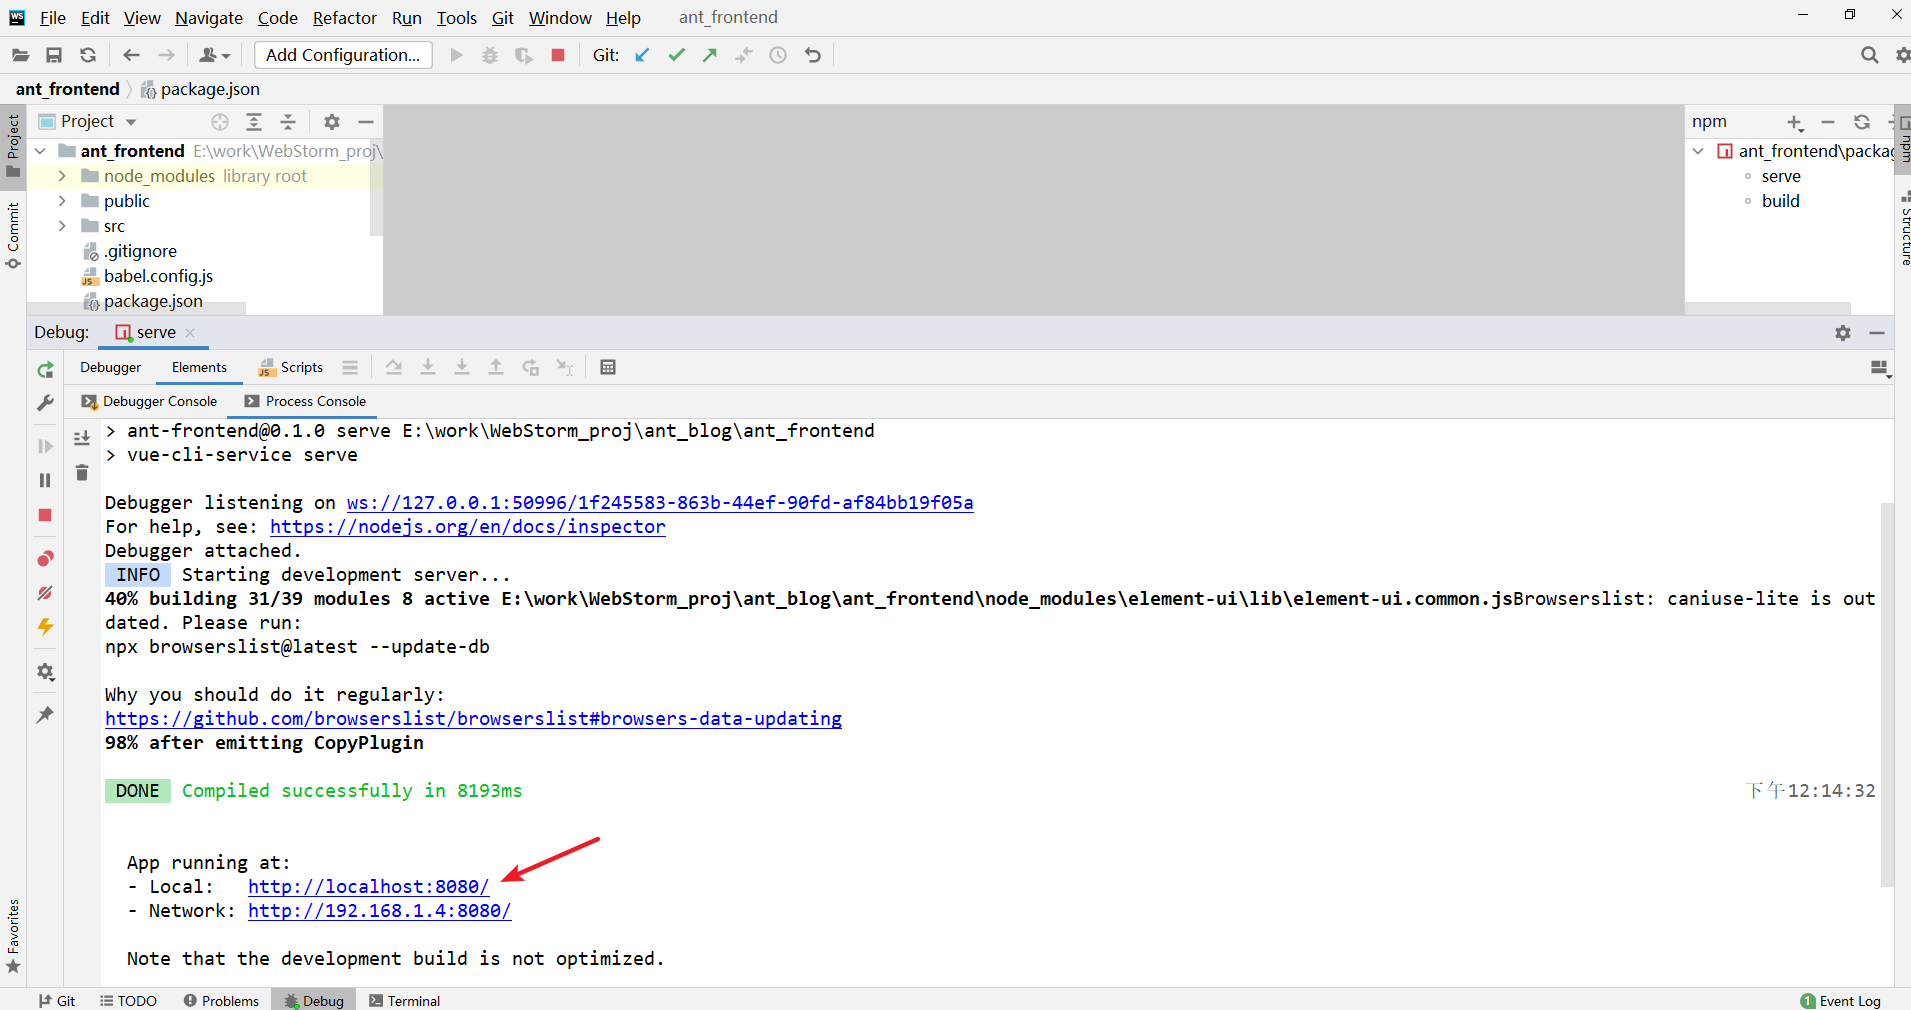Toggle scroll to end icon in console

click(x=82, y=438)
